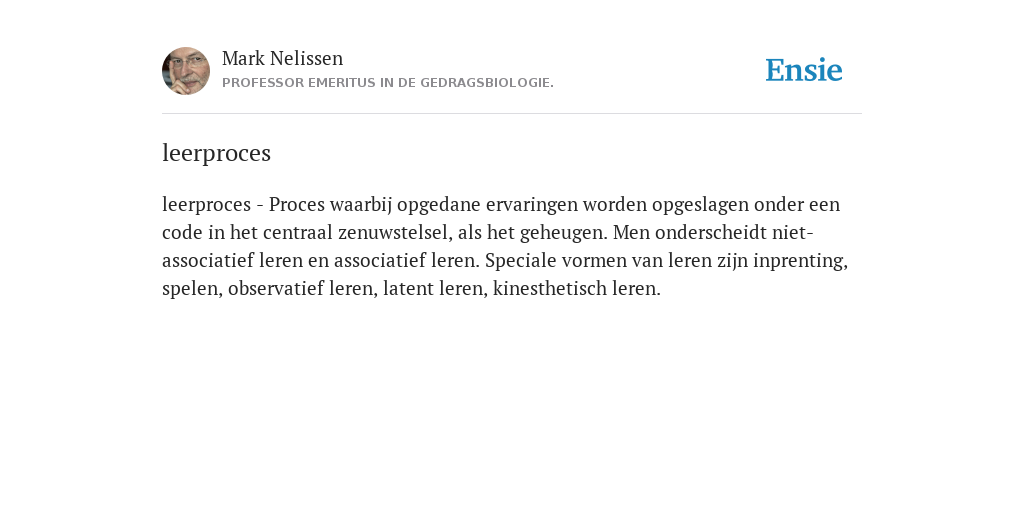This screenshot has height=512, width=1024.
Task: Click the word 'kinesthetisch' in the last line
Action: (549, 289)
